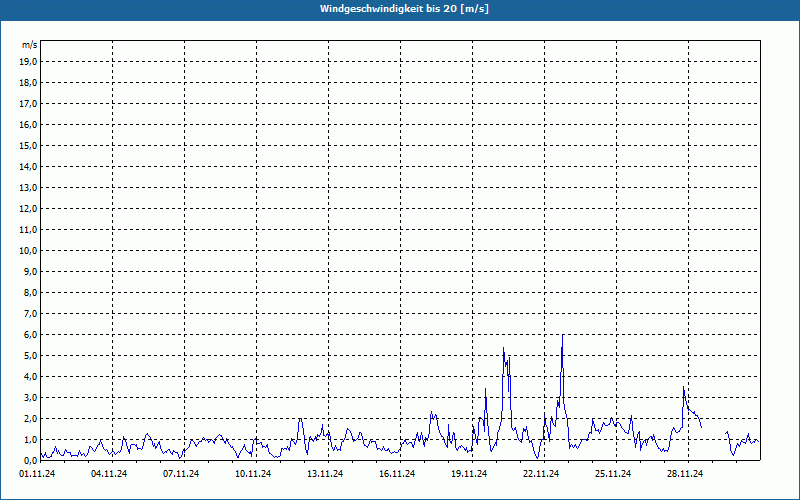Click the chart title 'Windgeschwindigkeit bis 20 [m/s]'

point(404,9)
